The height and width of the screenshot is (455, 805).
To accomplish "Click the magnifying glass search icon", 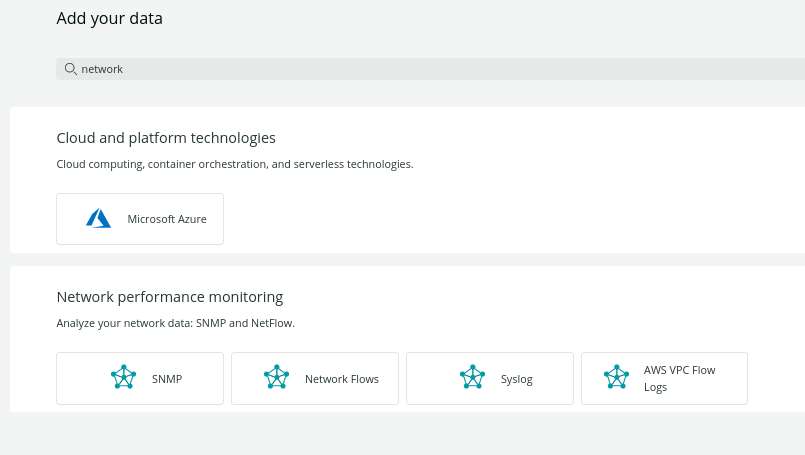I will [x=70, y=69].
